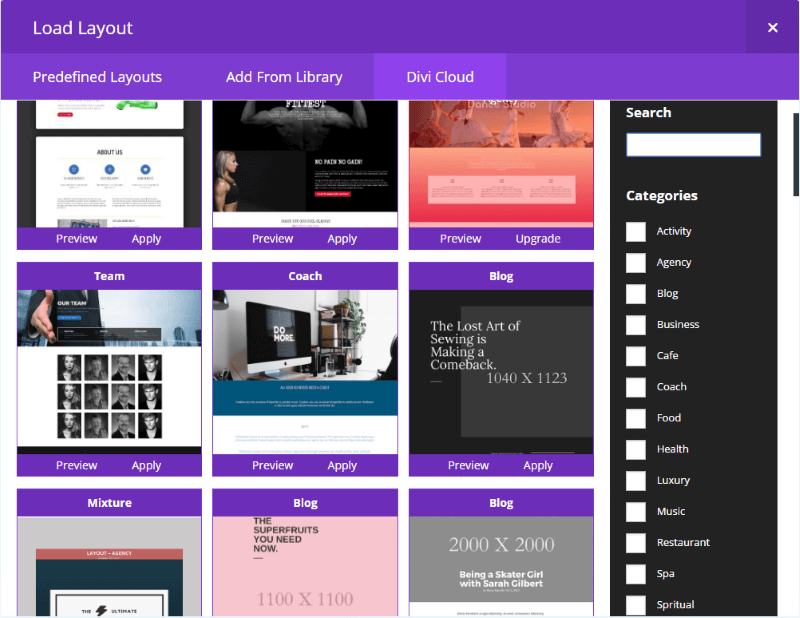The image size is (800, 618).
Task: Close the Load Layout dialog
Action: point(772,28)
